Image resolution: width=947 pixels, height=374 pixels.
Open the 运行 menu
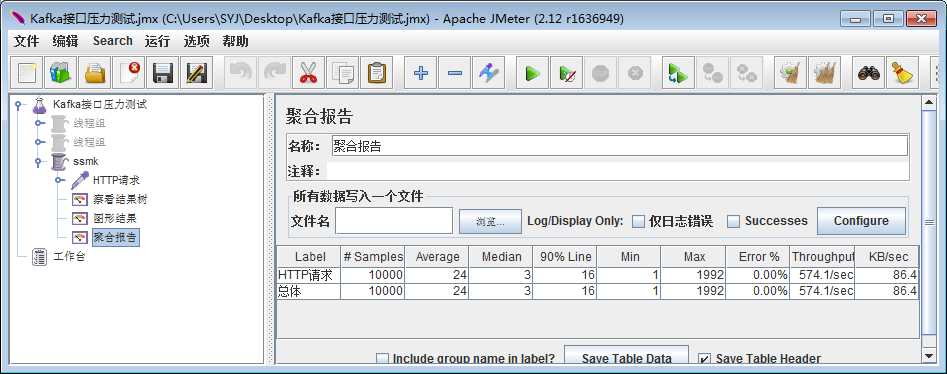pyautogui.click(x=157, y=41)
